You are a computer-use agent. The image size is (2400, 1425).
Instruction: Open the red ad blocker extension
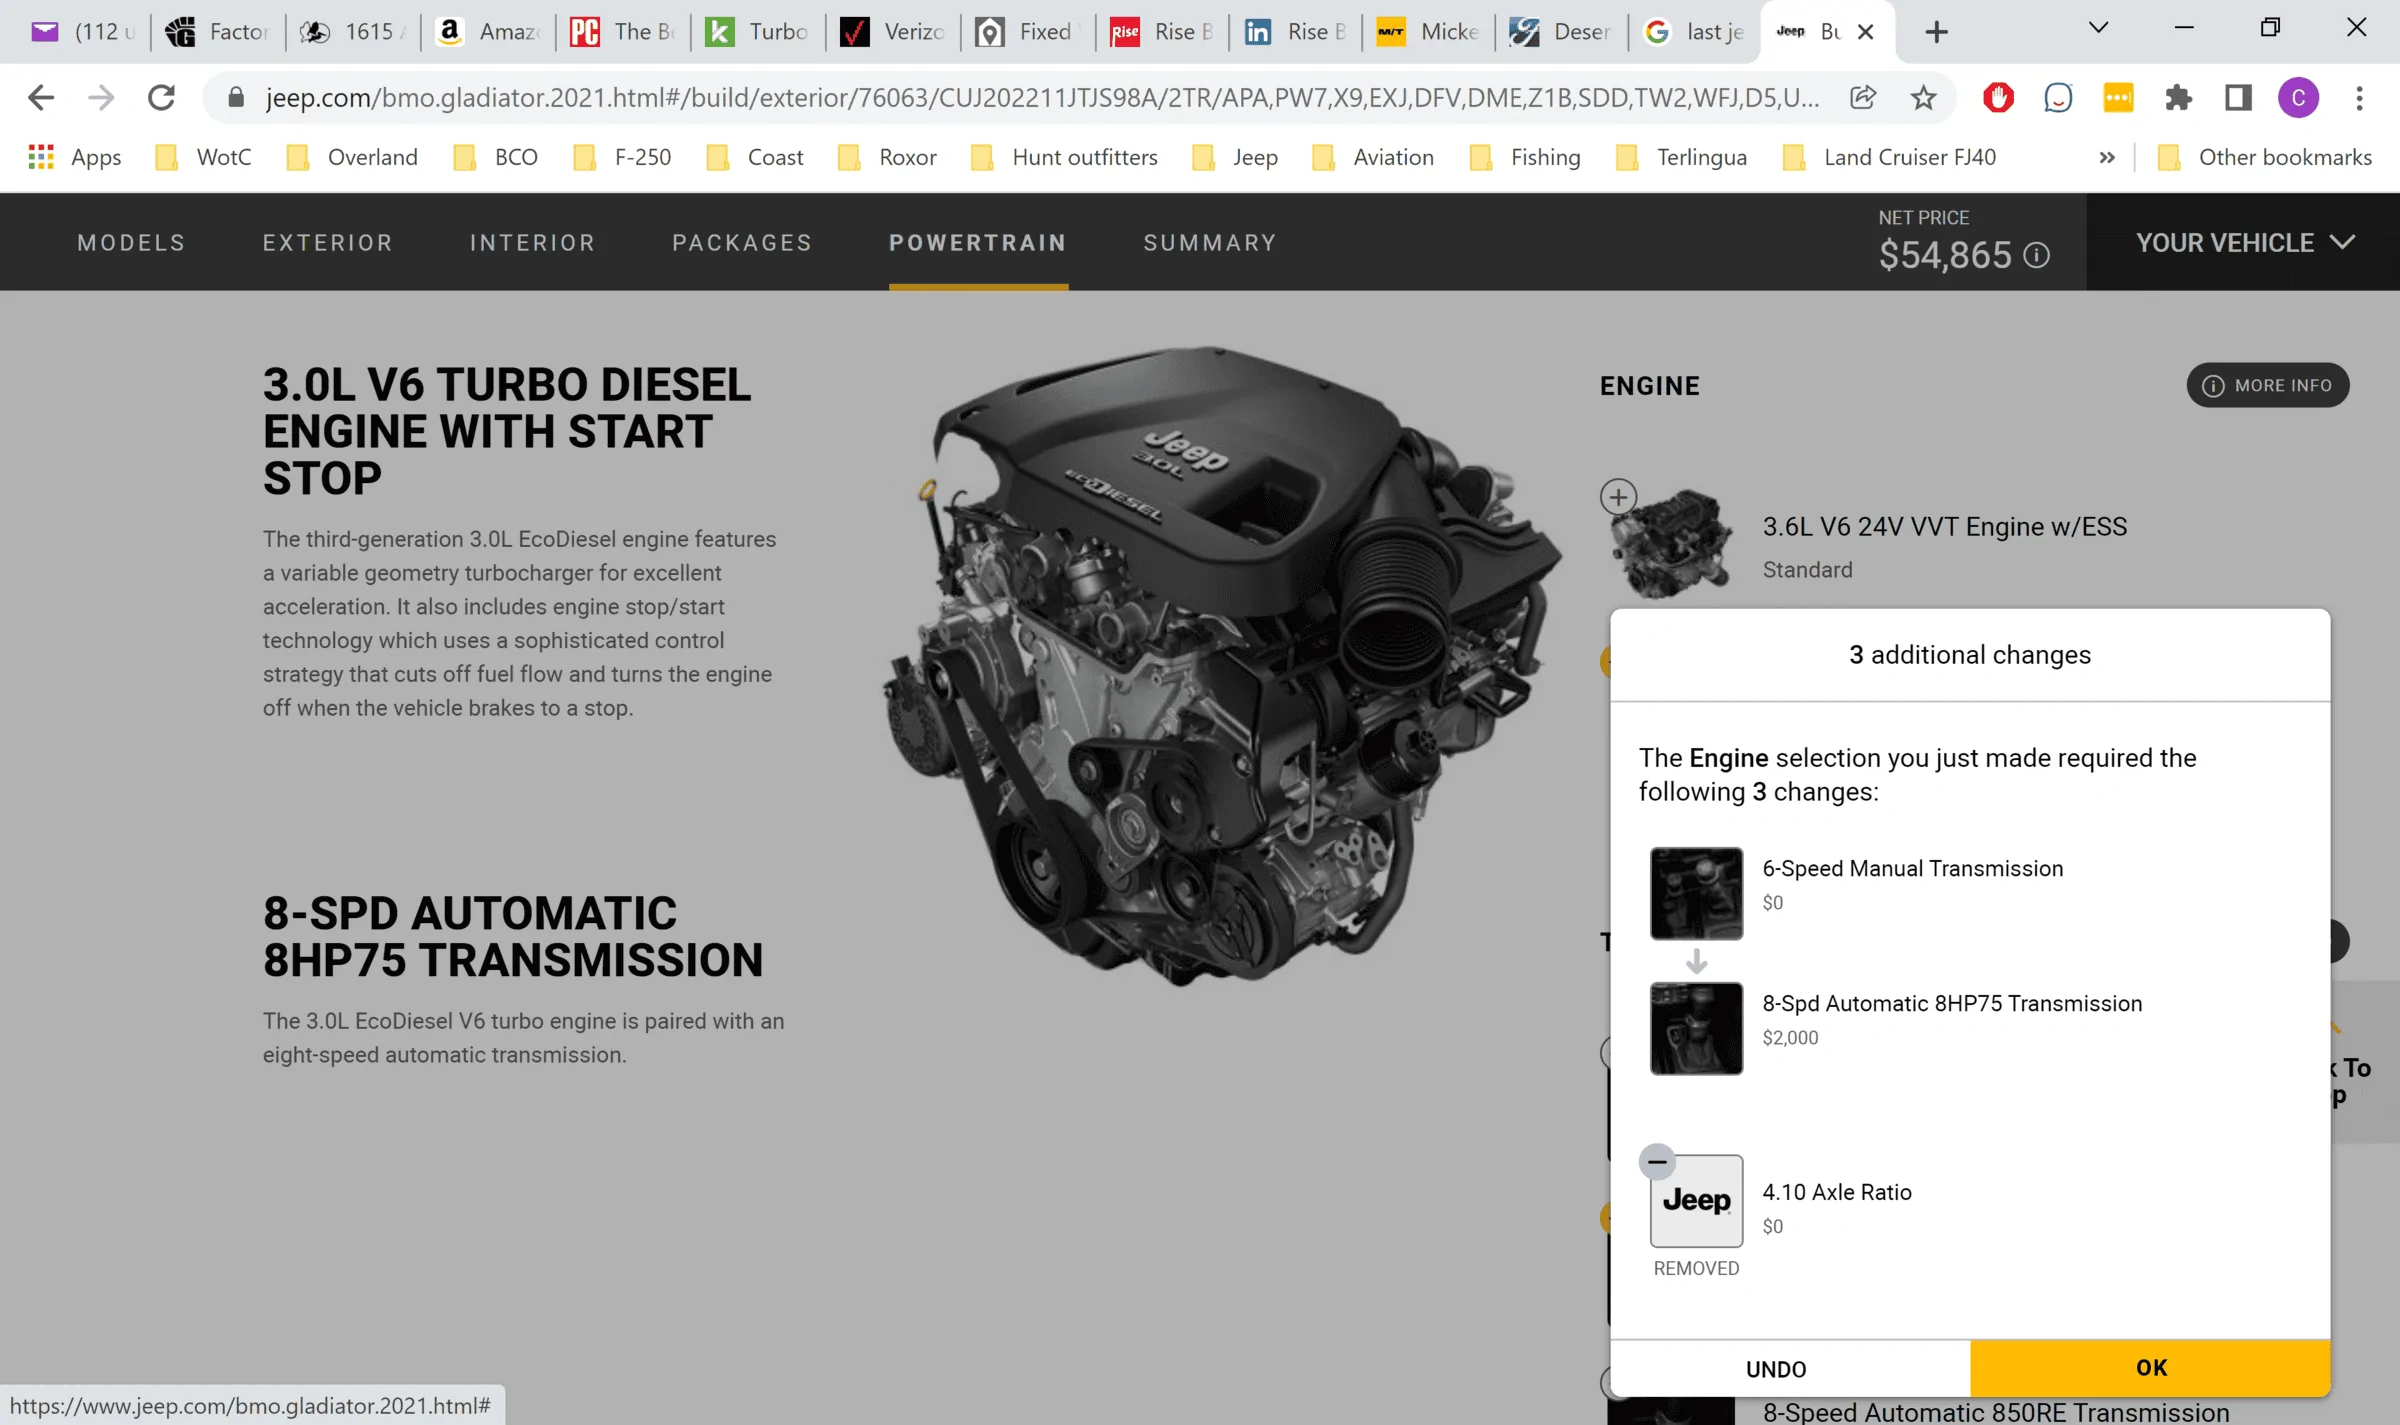[x=1998, y=97]
